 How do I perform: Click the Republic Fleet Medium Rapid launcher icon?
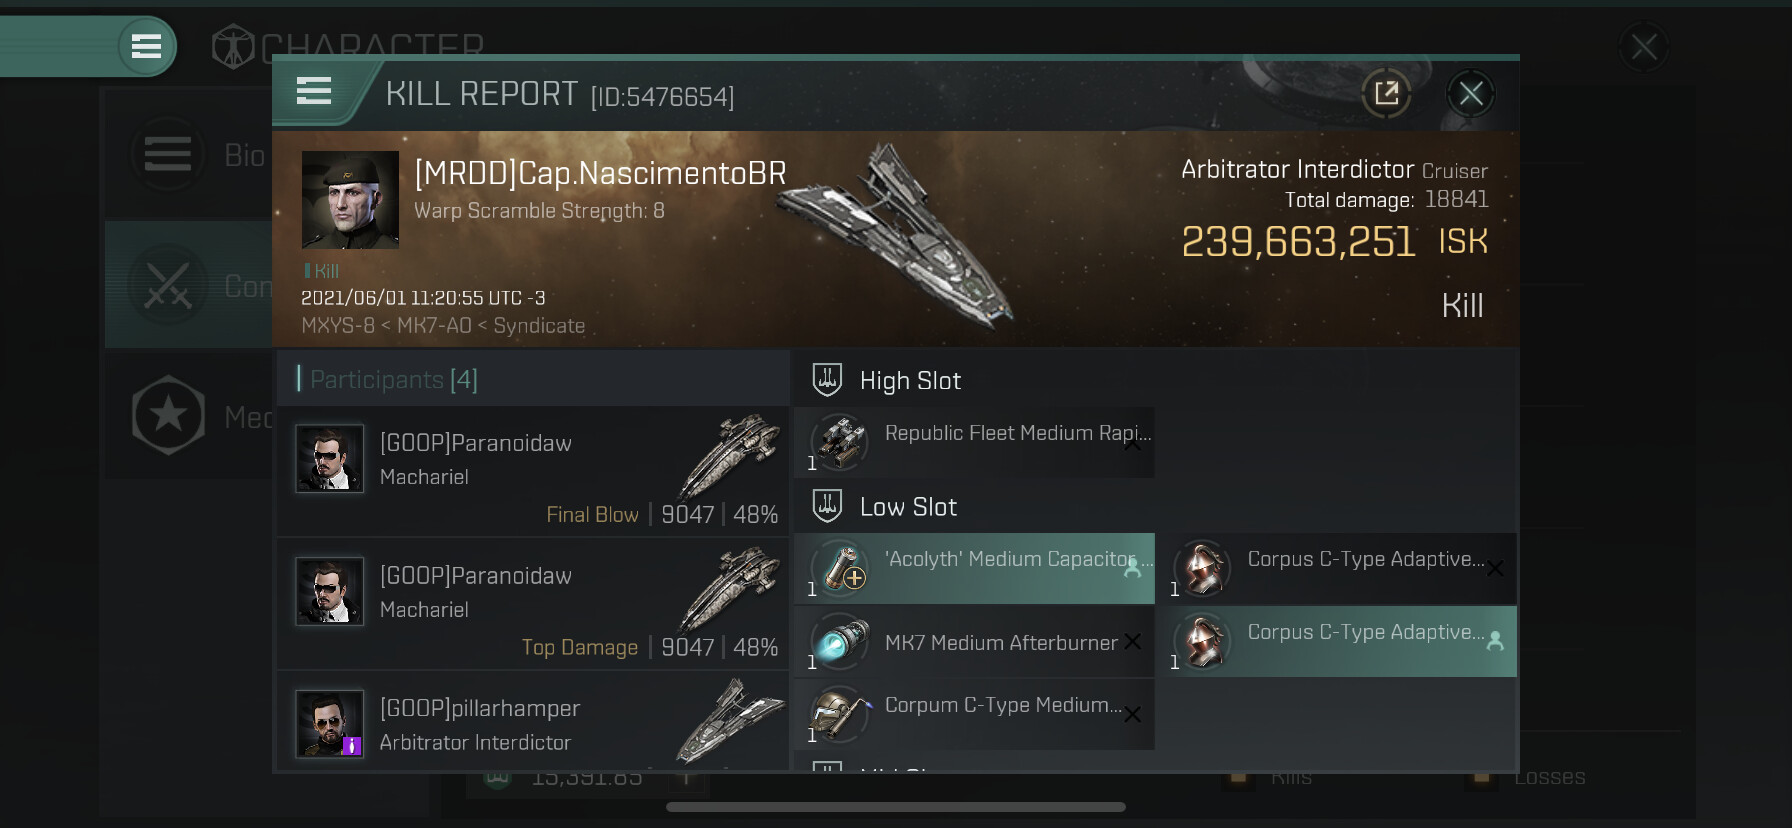(x=839, y=442)
